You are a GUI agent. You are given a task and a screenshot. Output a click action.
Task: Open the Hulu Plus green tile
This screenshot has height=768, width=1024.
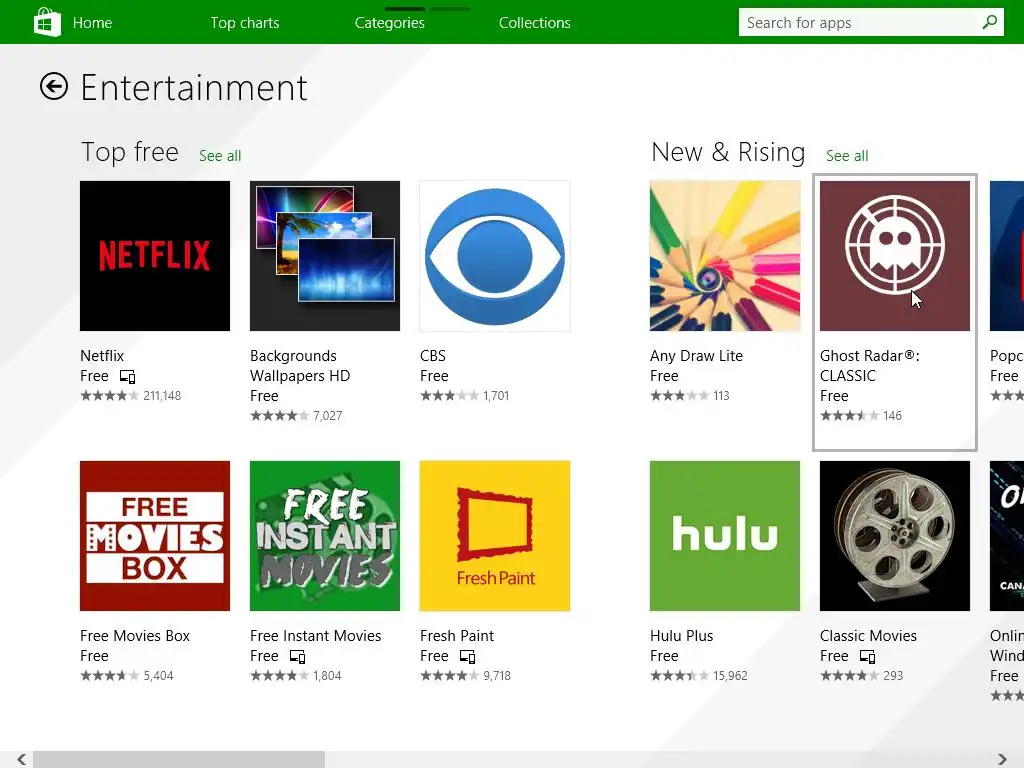pos(725,536)
